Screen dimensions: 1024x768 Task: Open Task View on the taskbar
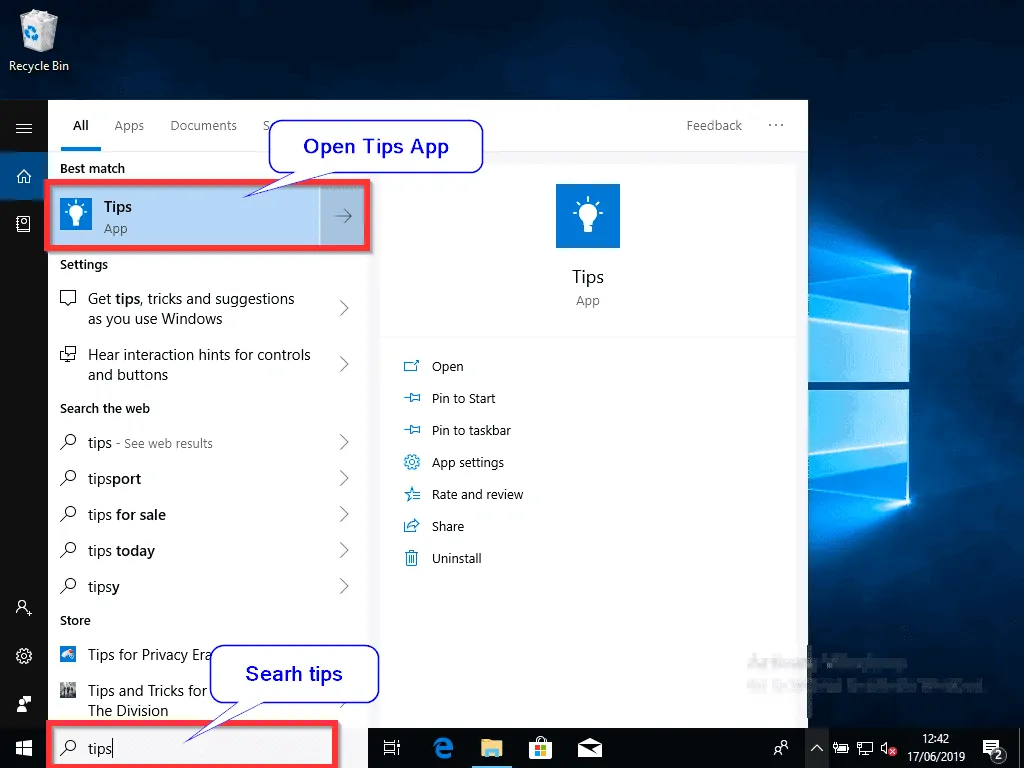(x=391, y=747)
